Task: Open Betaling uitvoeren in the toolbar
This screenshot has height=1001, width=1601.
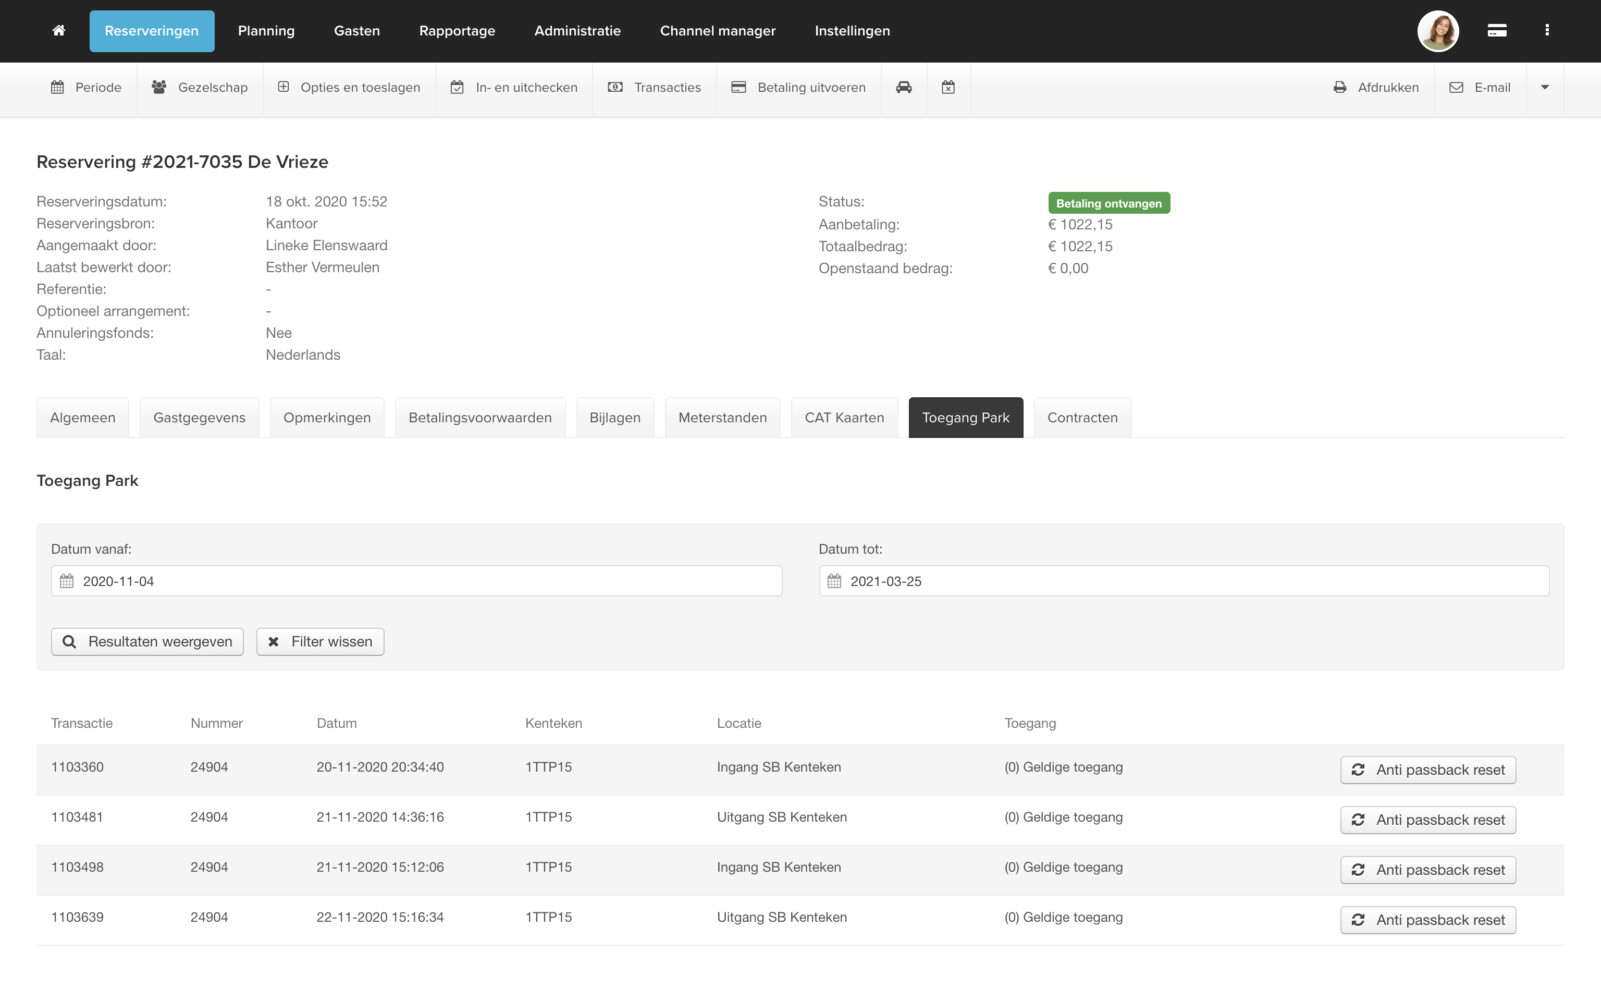Action: [798, 88]
